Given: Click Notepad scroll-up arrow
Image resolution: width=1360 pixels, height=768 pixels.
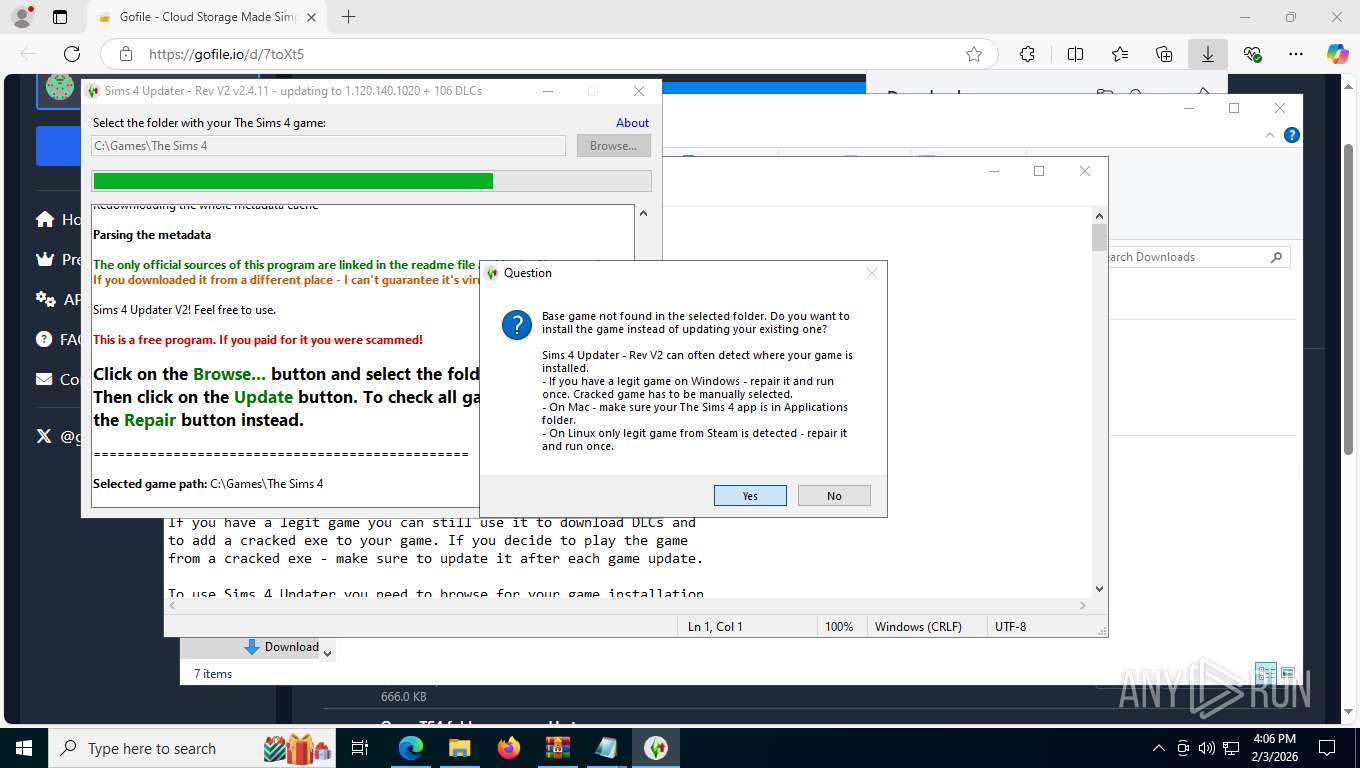Looking at the screenshot, I should tap(1100, 215).
